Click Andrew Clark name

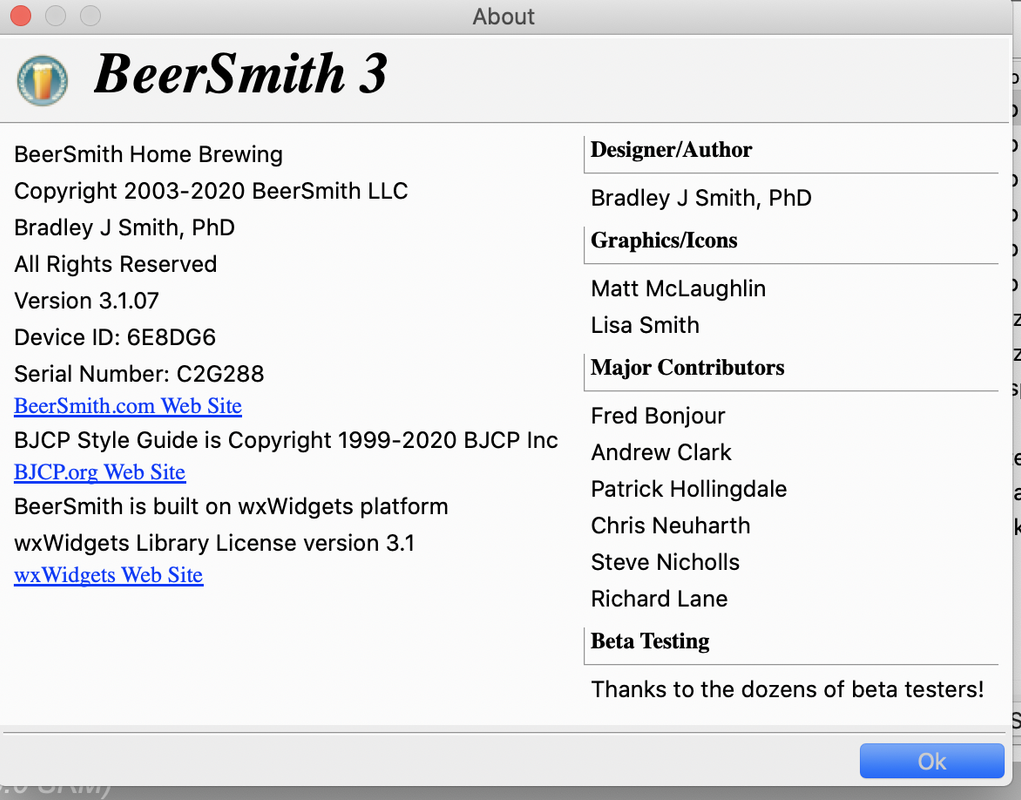(x=661, y=452)
